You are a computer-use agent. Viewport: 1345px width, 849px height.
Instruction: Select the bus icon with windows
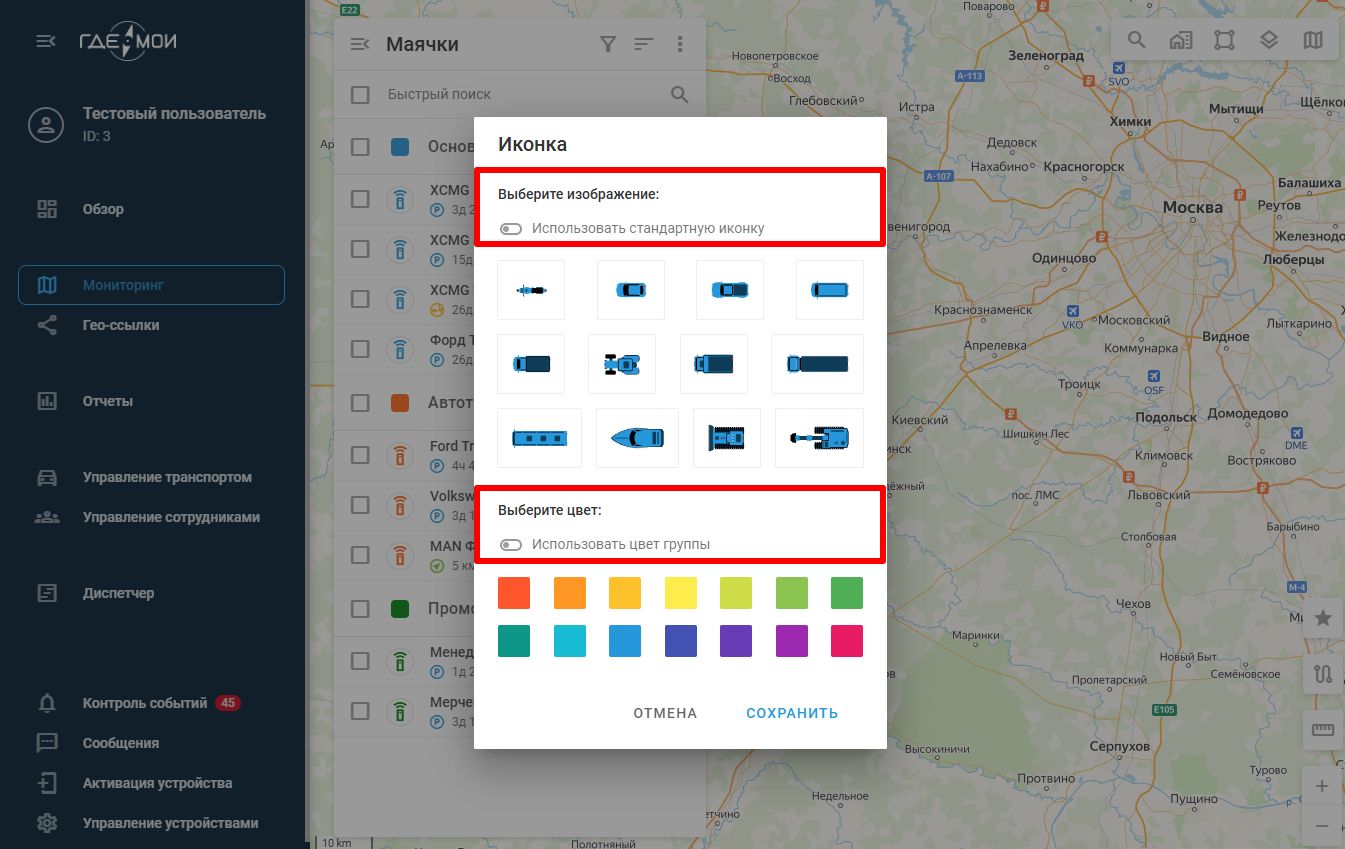point(539,438)
